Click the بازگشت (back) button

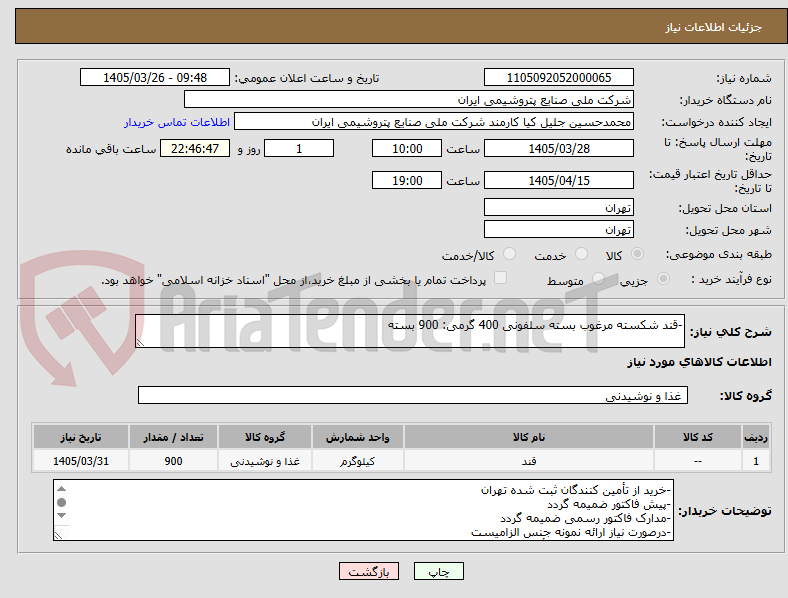click(369, 571)
